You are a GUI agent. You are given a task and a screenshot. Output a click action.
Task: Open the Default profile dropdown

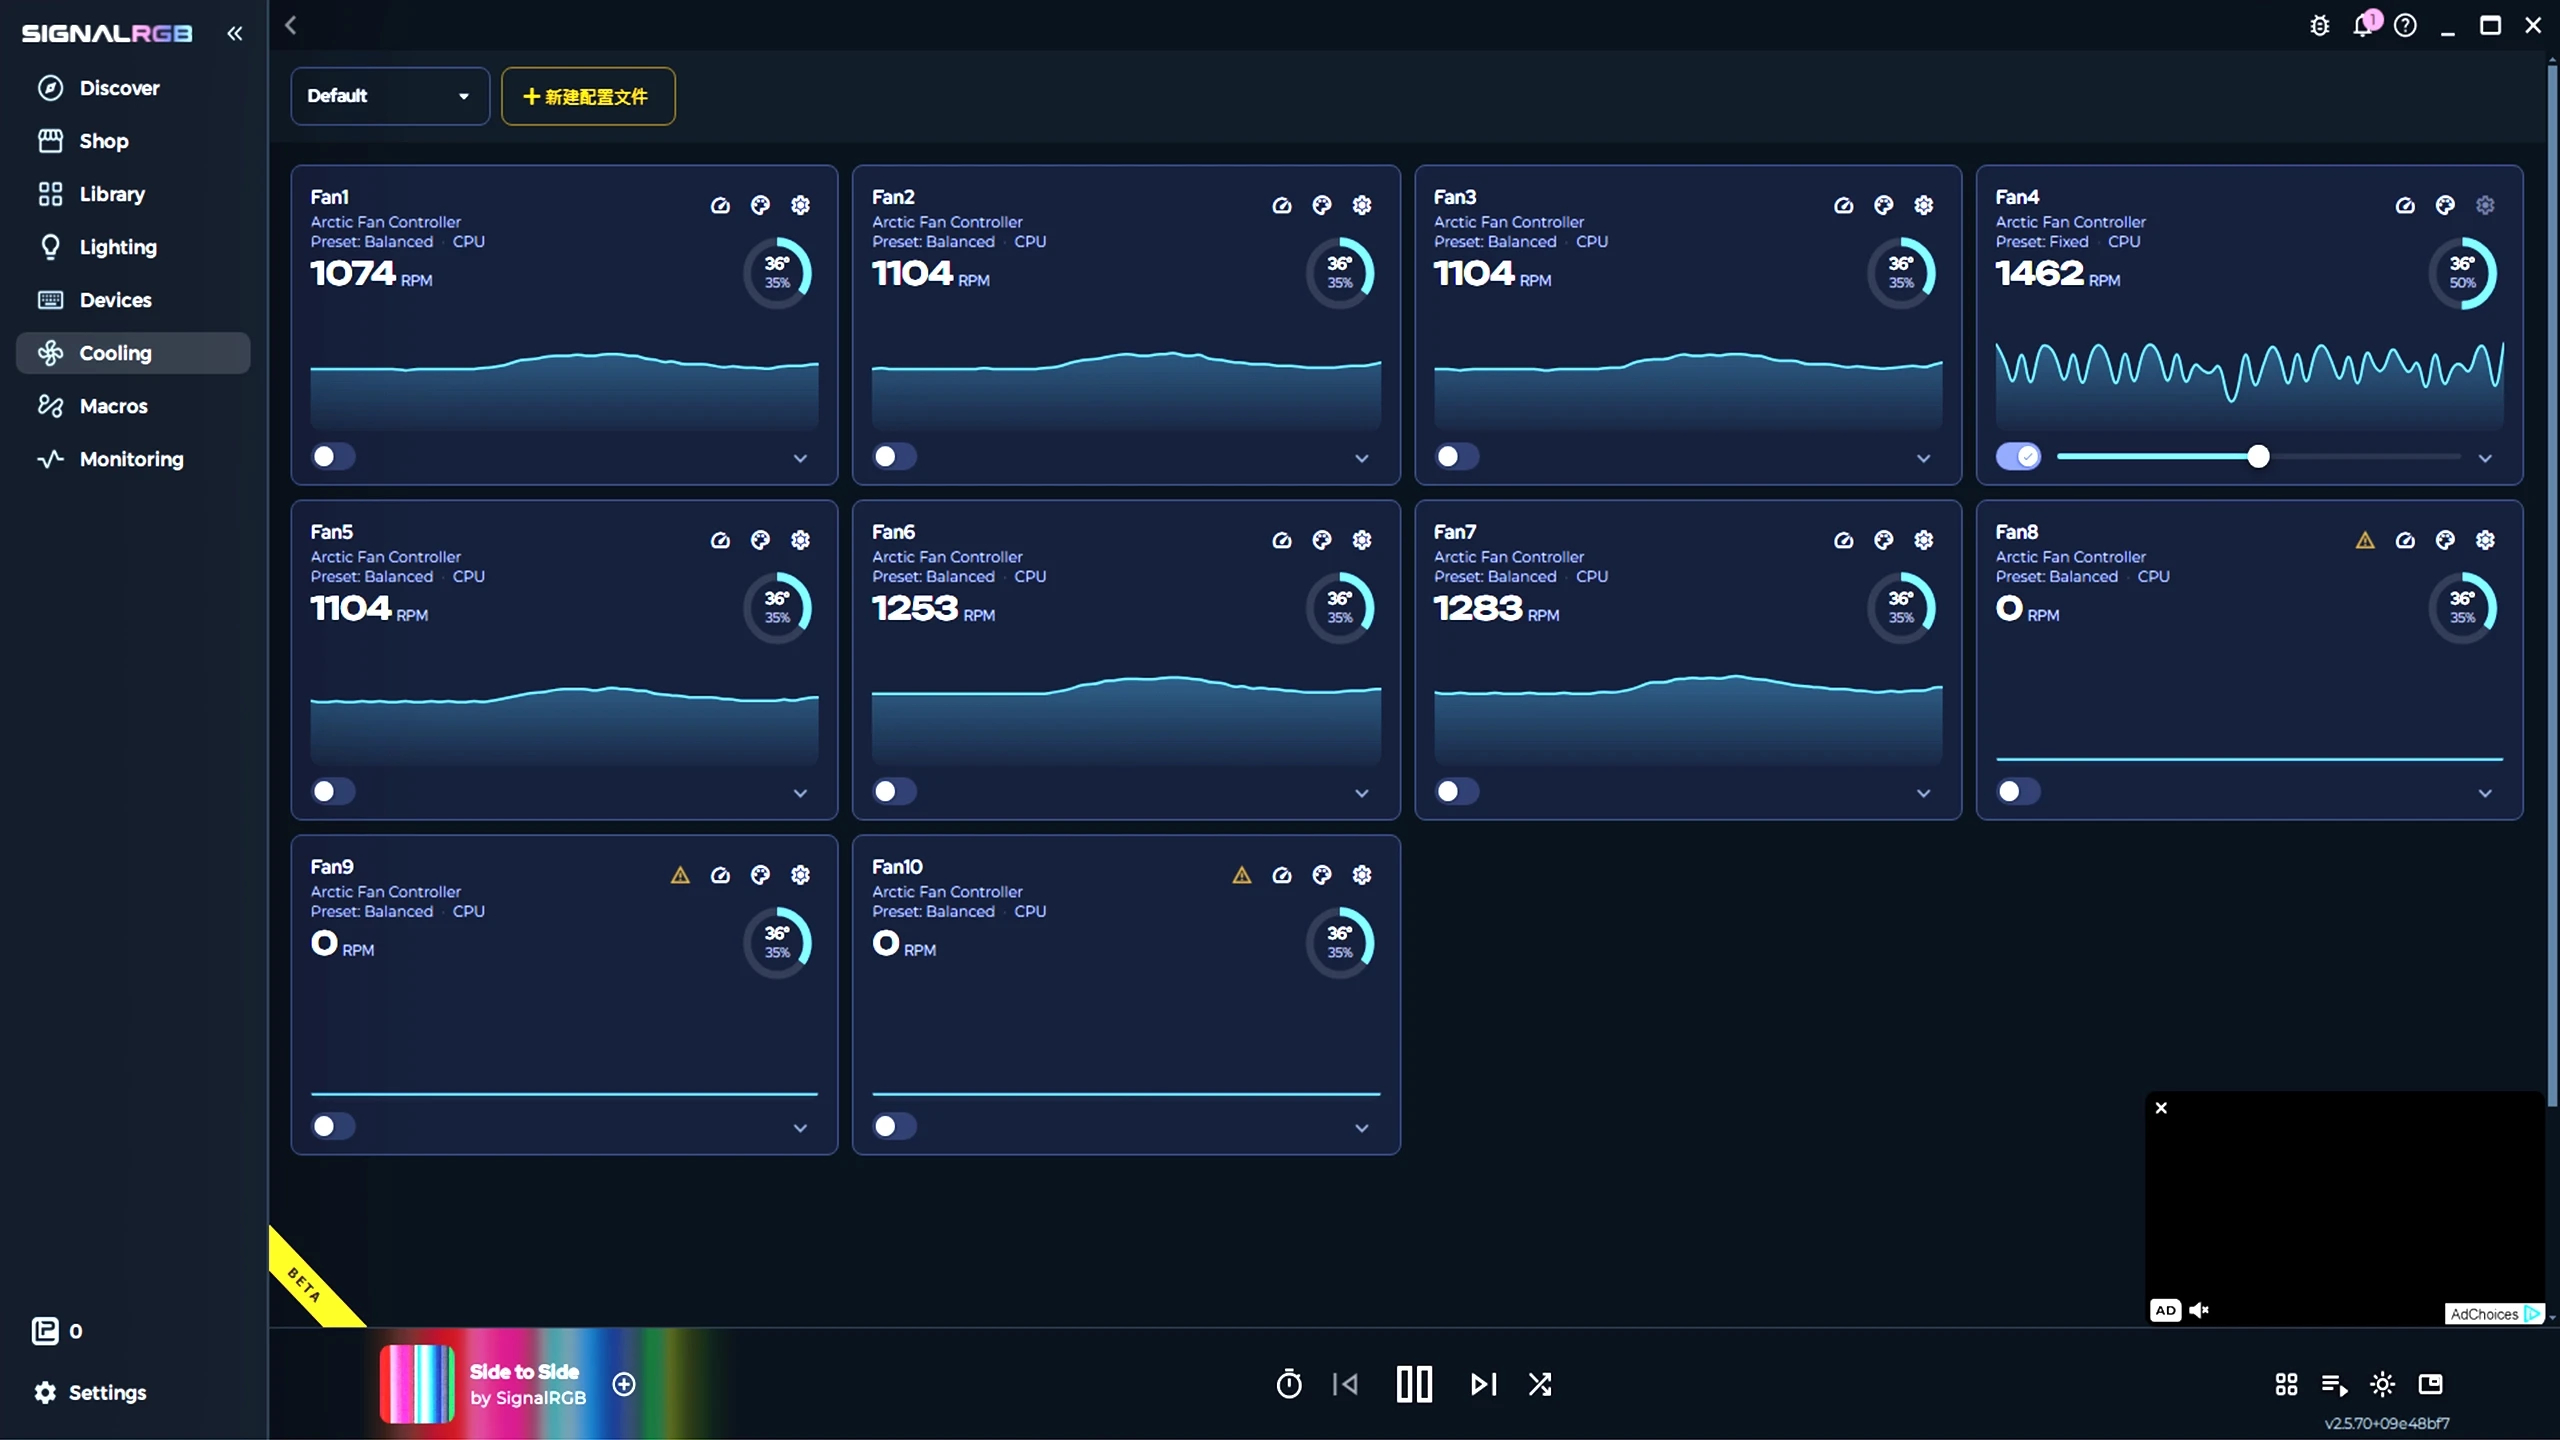(390, 96)
